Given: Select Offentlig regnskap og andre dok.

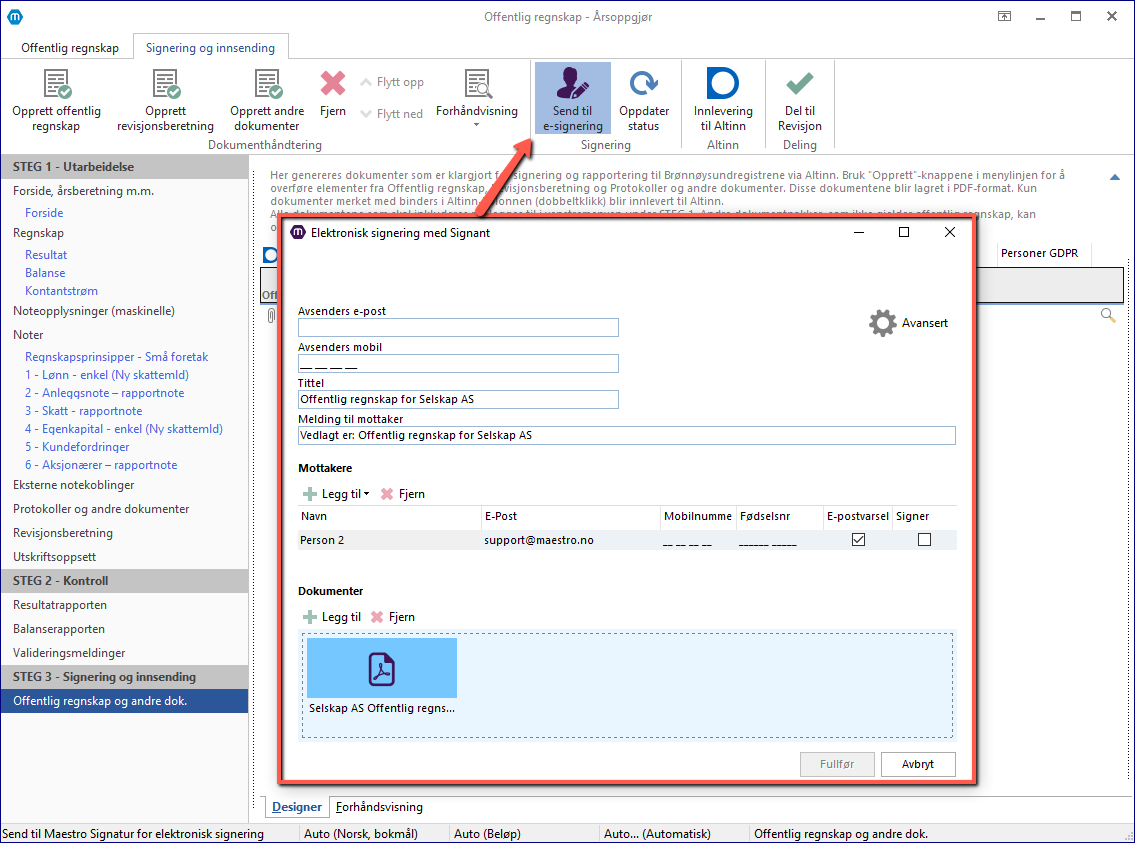Looking at the screenshot, I should 125,701.
